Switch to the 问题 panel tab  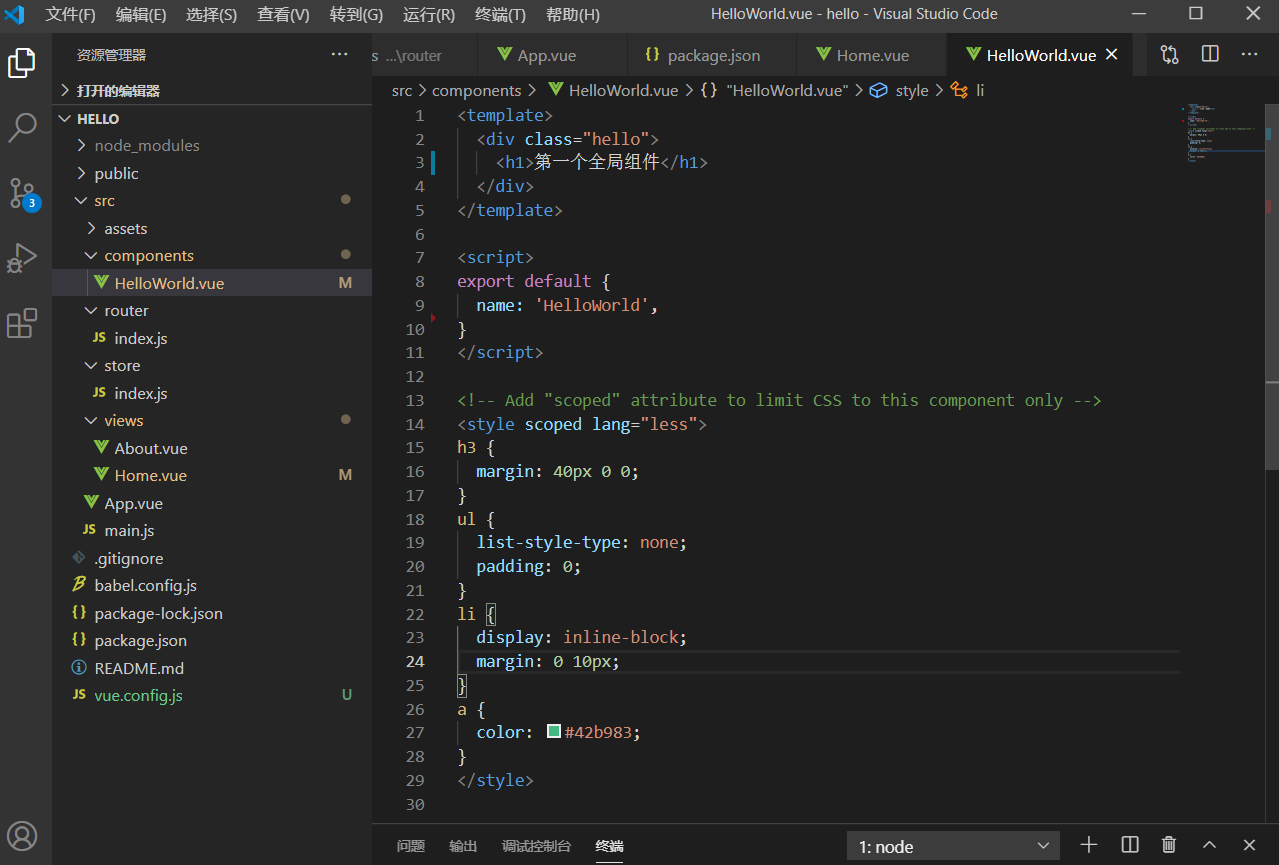pyautogui.click(x=411, y=846)
